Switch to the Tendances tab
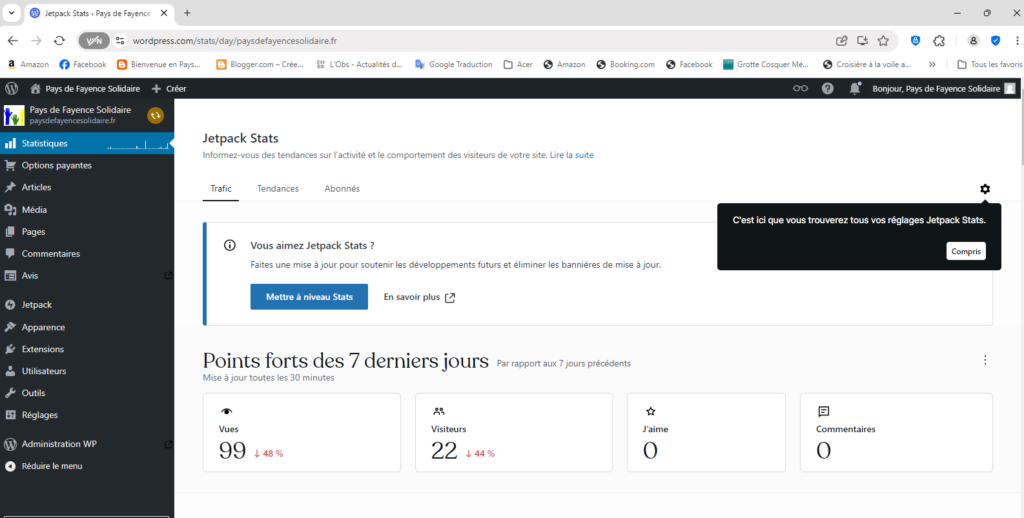1024x518 pixels. click(x=277, y=189)
